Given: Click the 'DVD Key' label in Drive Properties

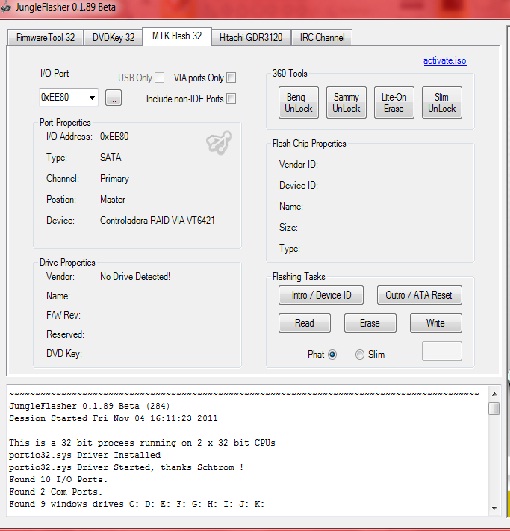Looking at the screenshot, I should 63,354.
